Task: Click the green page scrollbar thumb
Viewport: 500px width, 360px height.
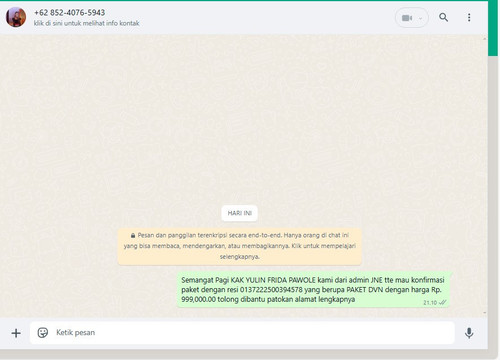Action: 493,29
